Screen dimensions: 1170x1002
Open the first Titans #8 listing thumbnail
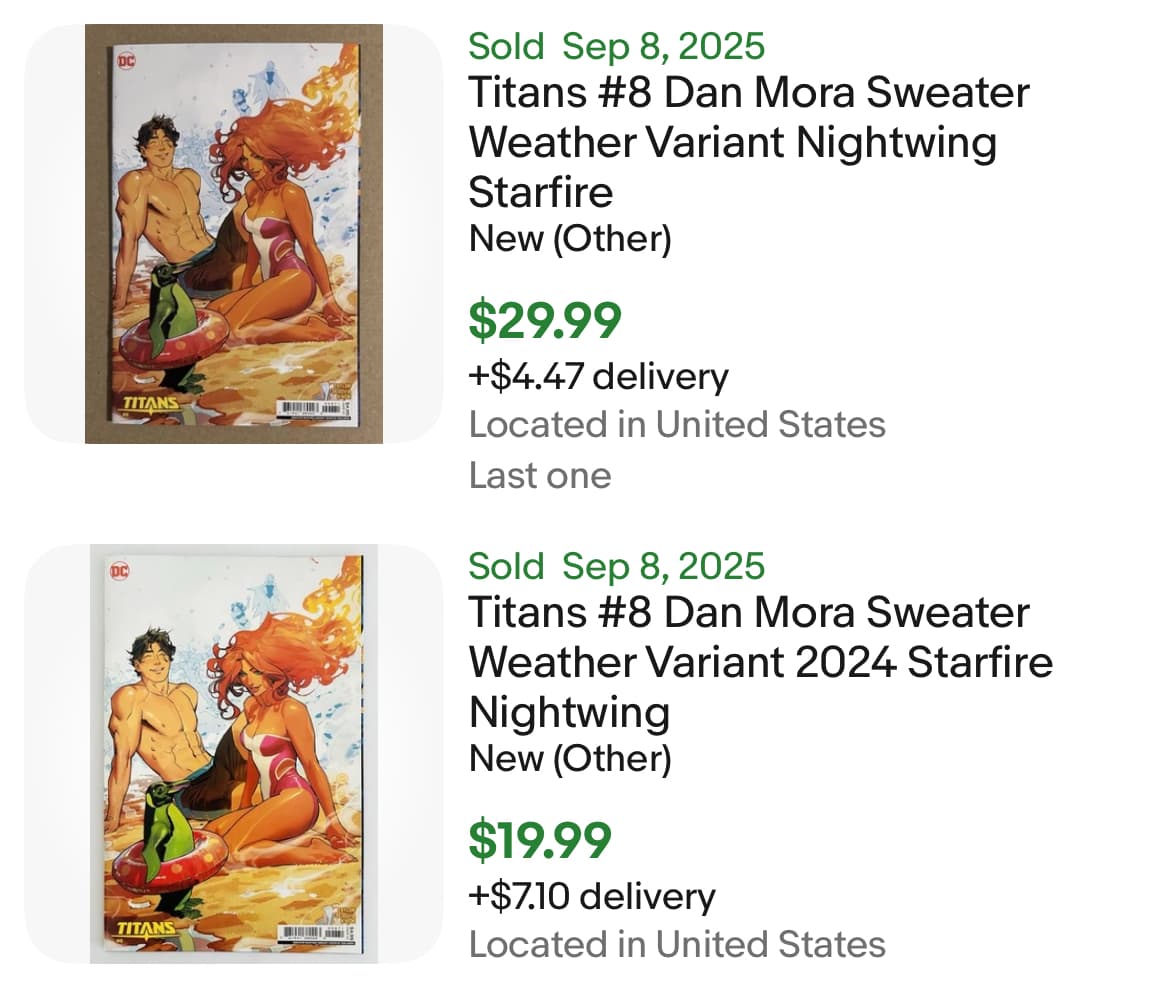pos(233,234)
